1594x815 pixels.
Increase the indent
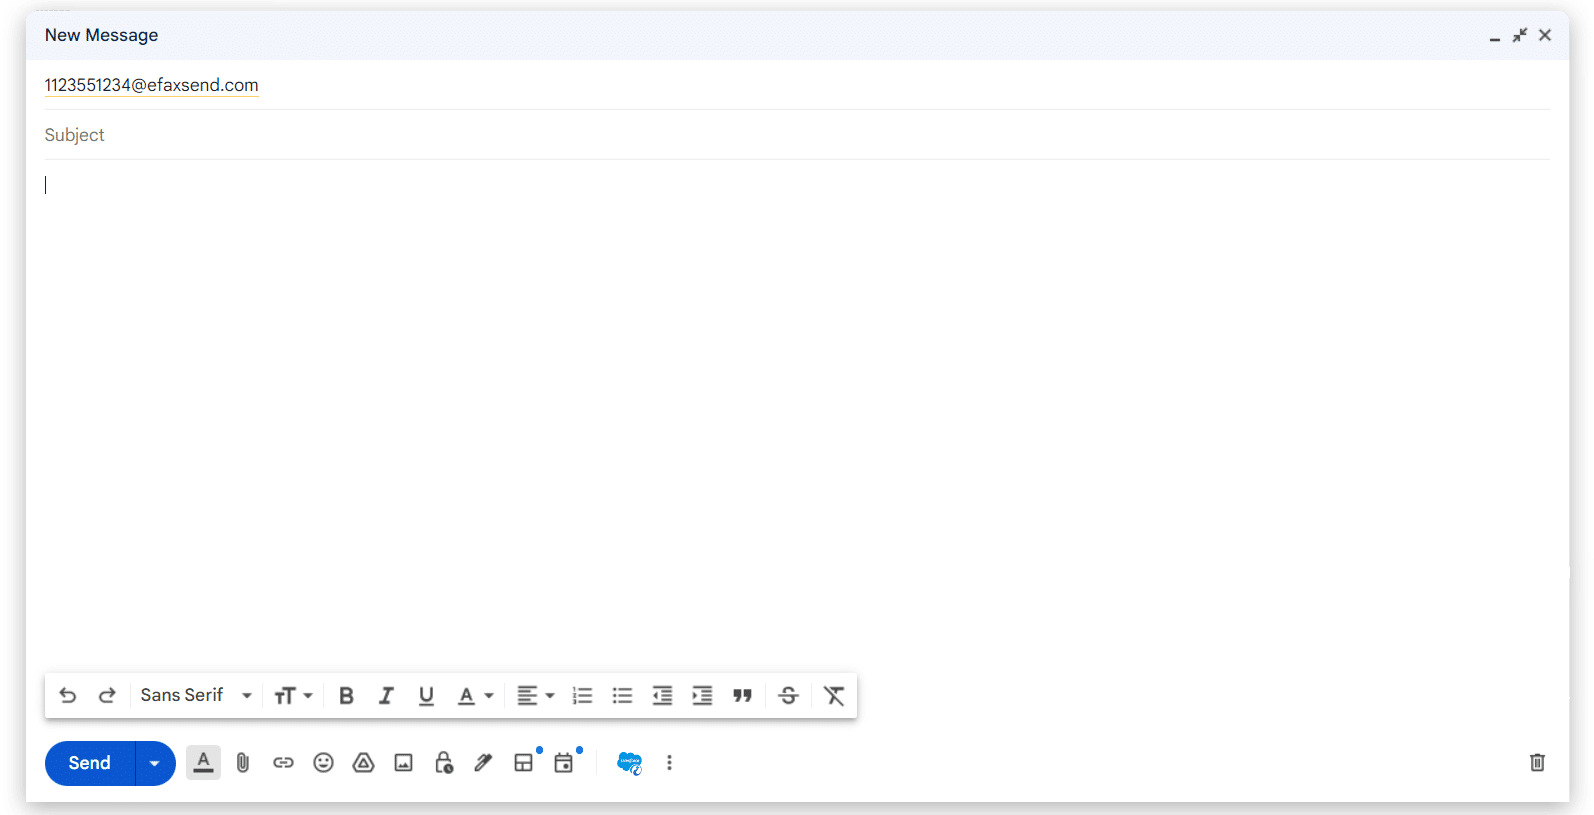702,695
